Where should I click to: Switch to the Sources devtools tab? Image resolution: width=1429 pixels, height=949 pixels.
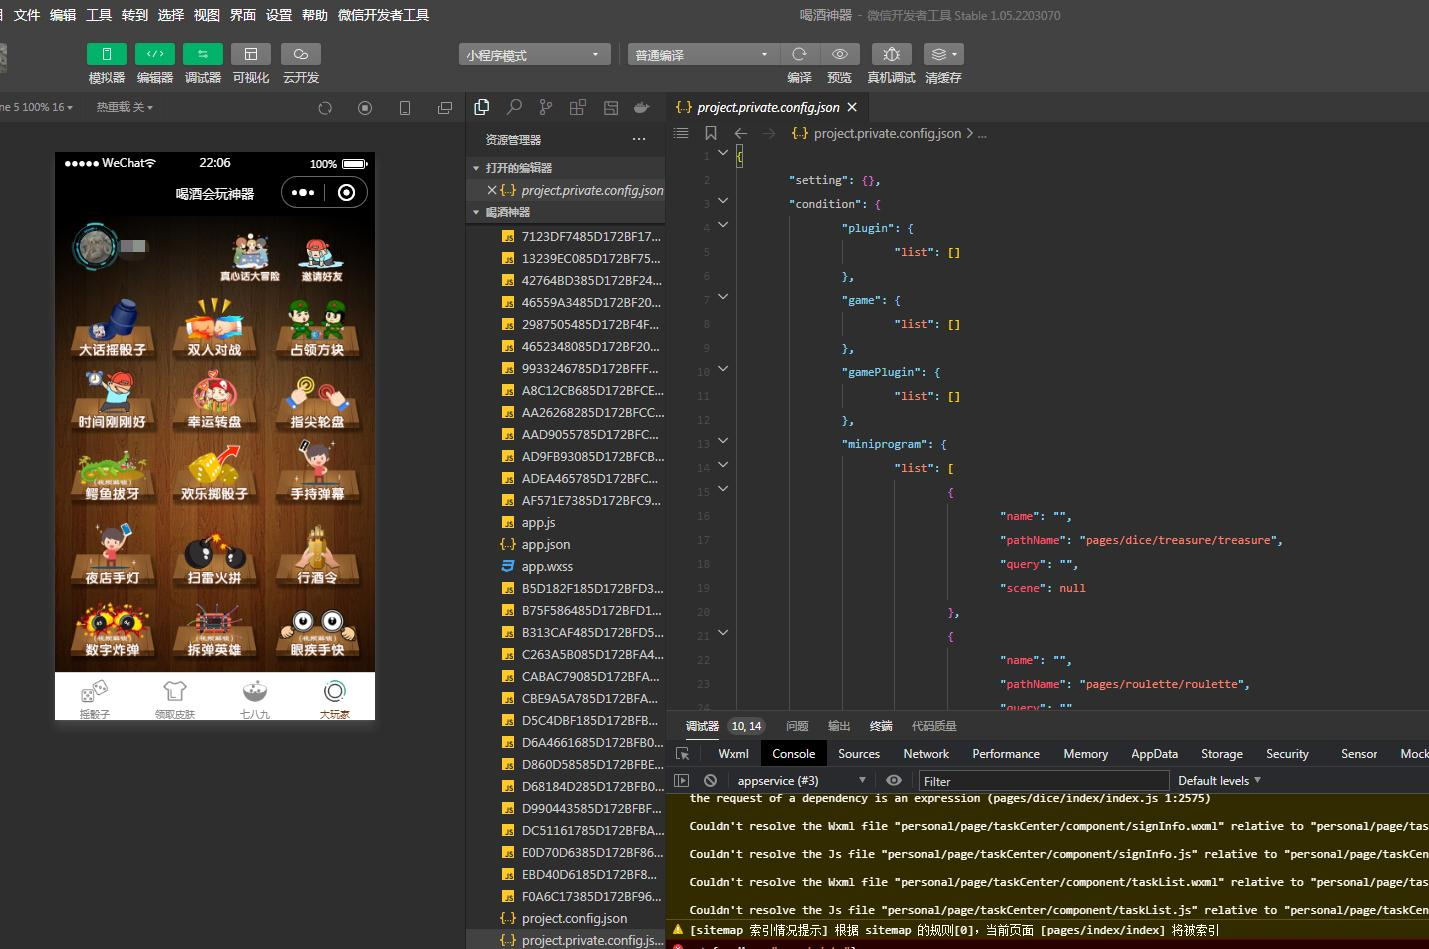point(859,754)
